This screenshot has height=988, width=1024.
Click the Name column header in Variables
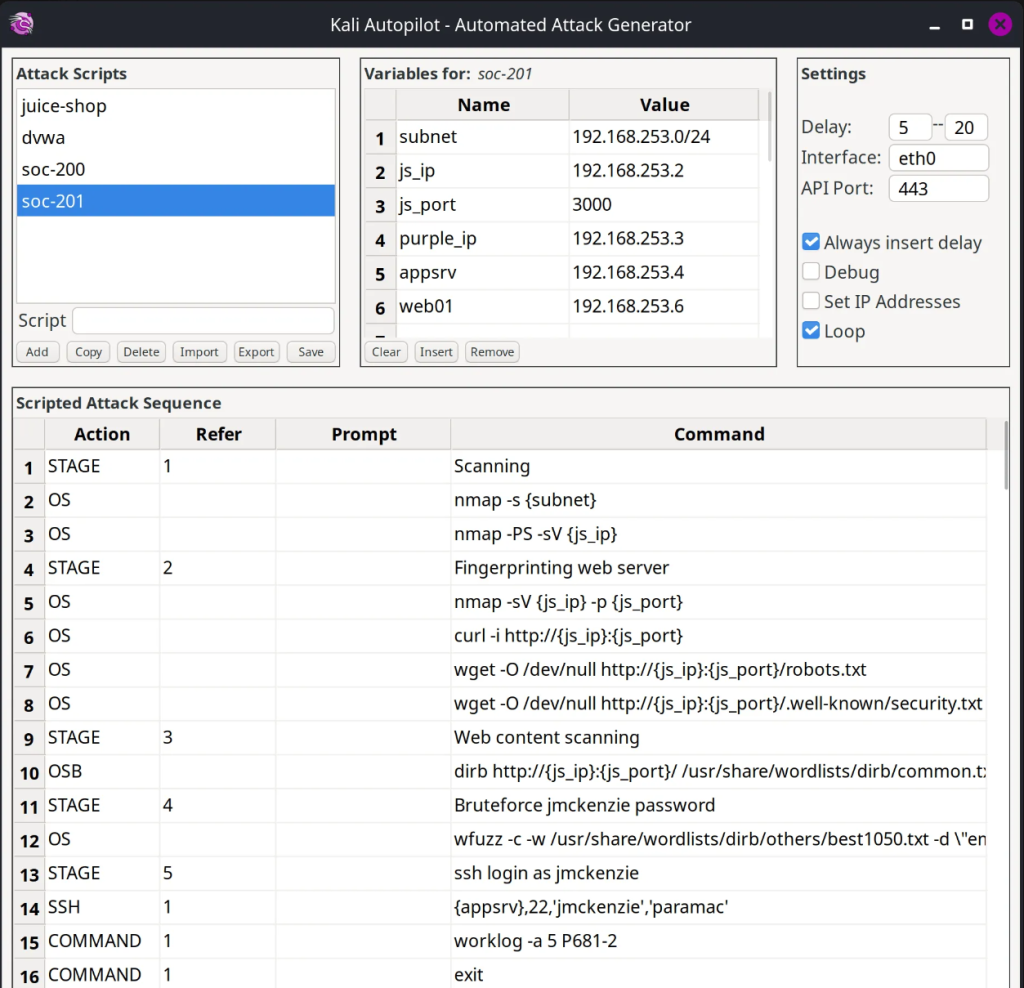tap(483, 104)
